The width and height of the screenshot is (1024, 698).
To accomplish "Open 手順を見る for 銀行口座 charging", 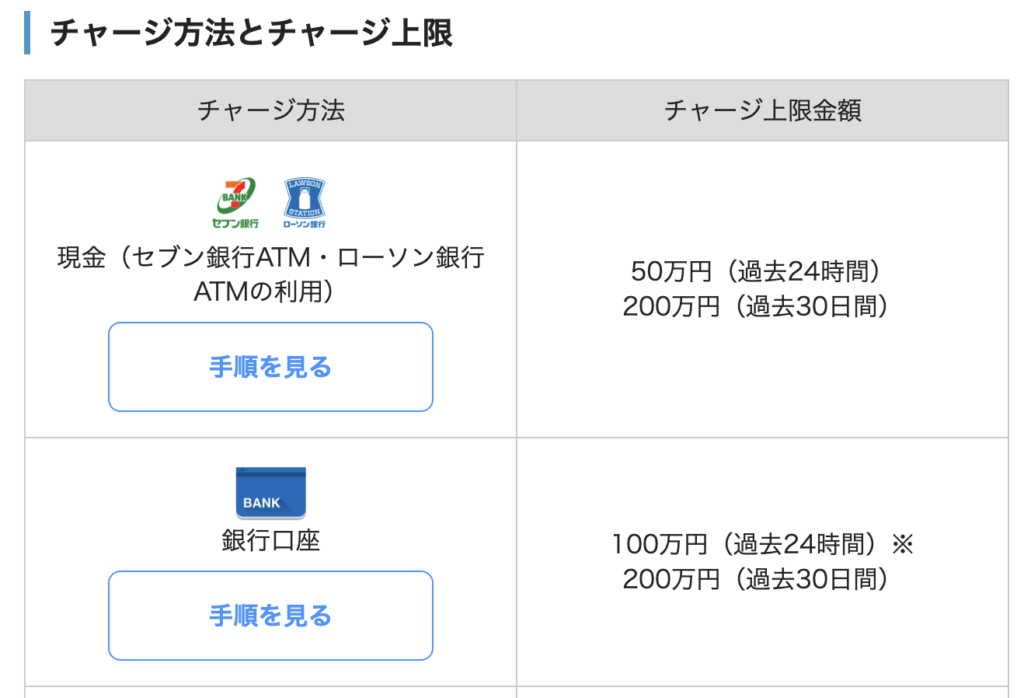I will tap(270, 615).
